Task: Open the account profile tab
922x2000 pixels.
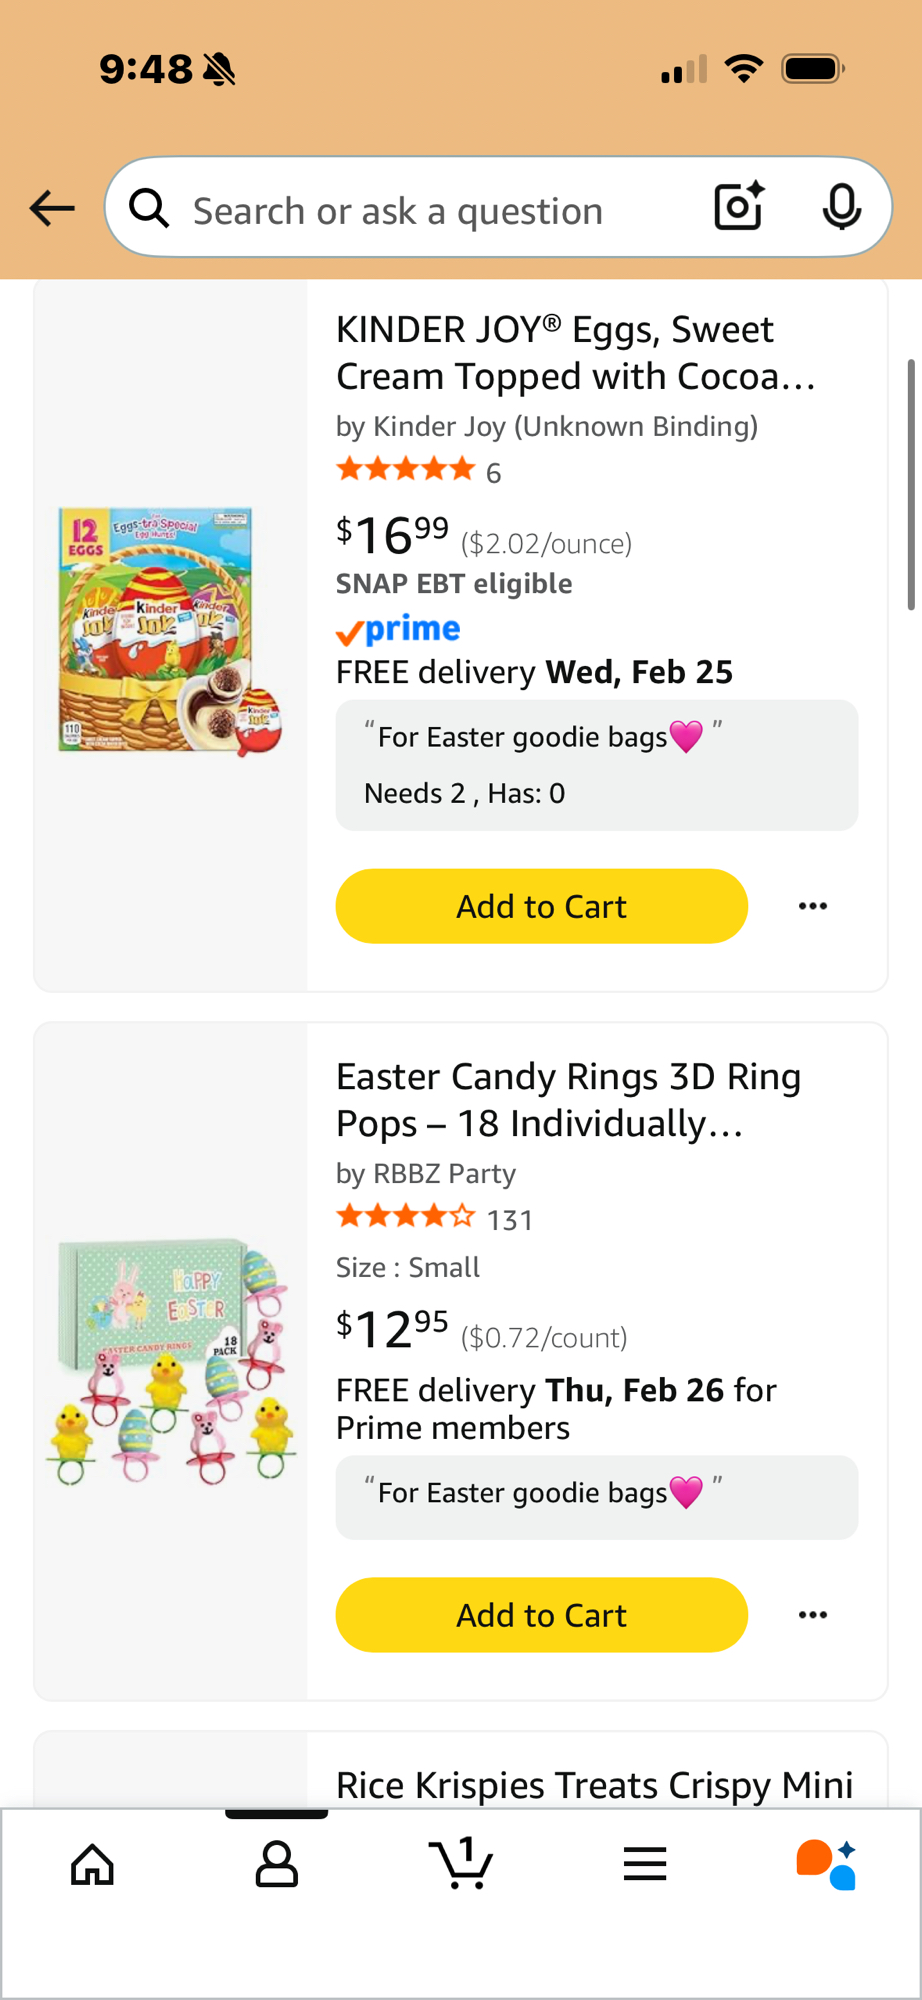Action: (x=277, y=1865)
